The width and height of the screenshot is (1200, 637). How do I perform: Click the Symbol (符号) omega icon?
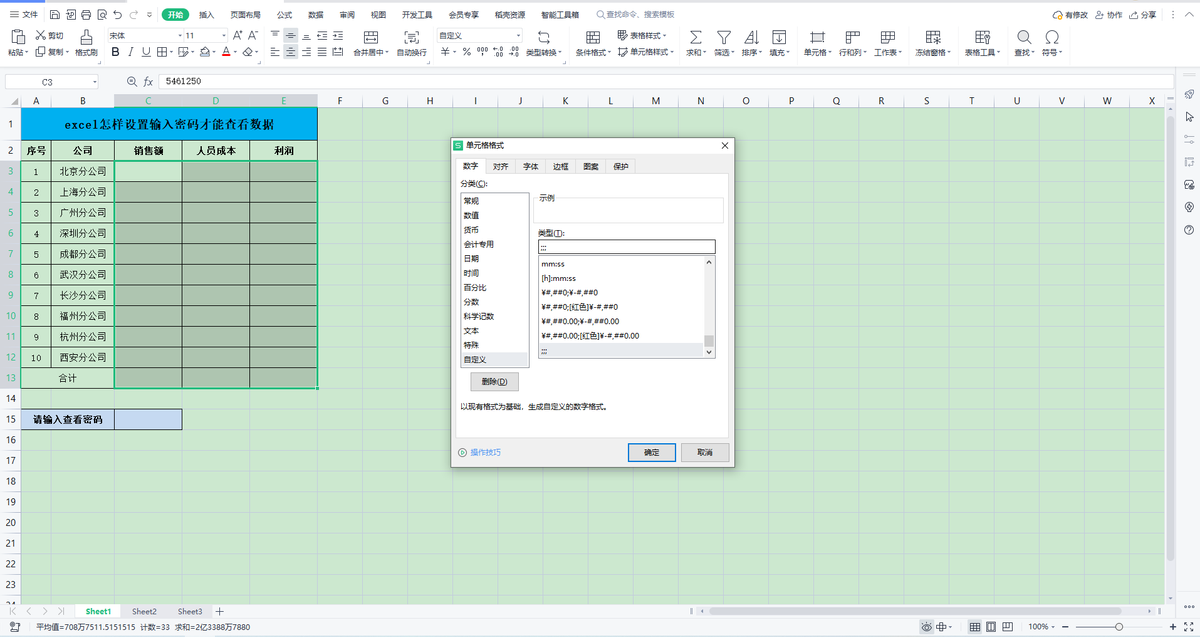coord(1051,36)
